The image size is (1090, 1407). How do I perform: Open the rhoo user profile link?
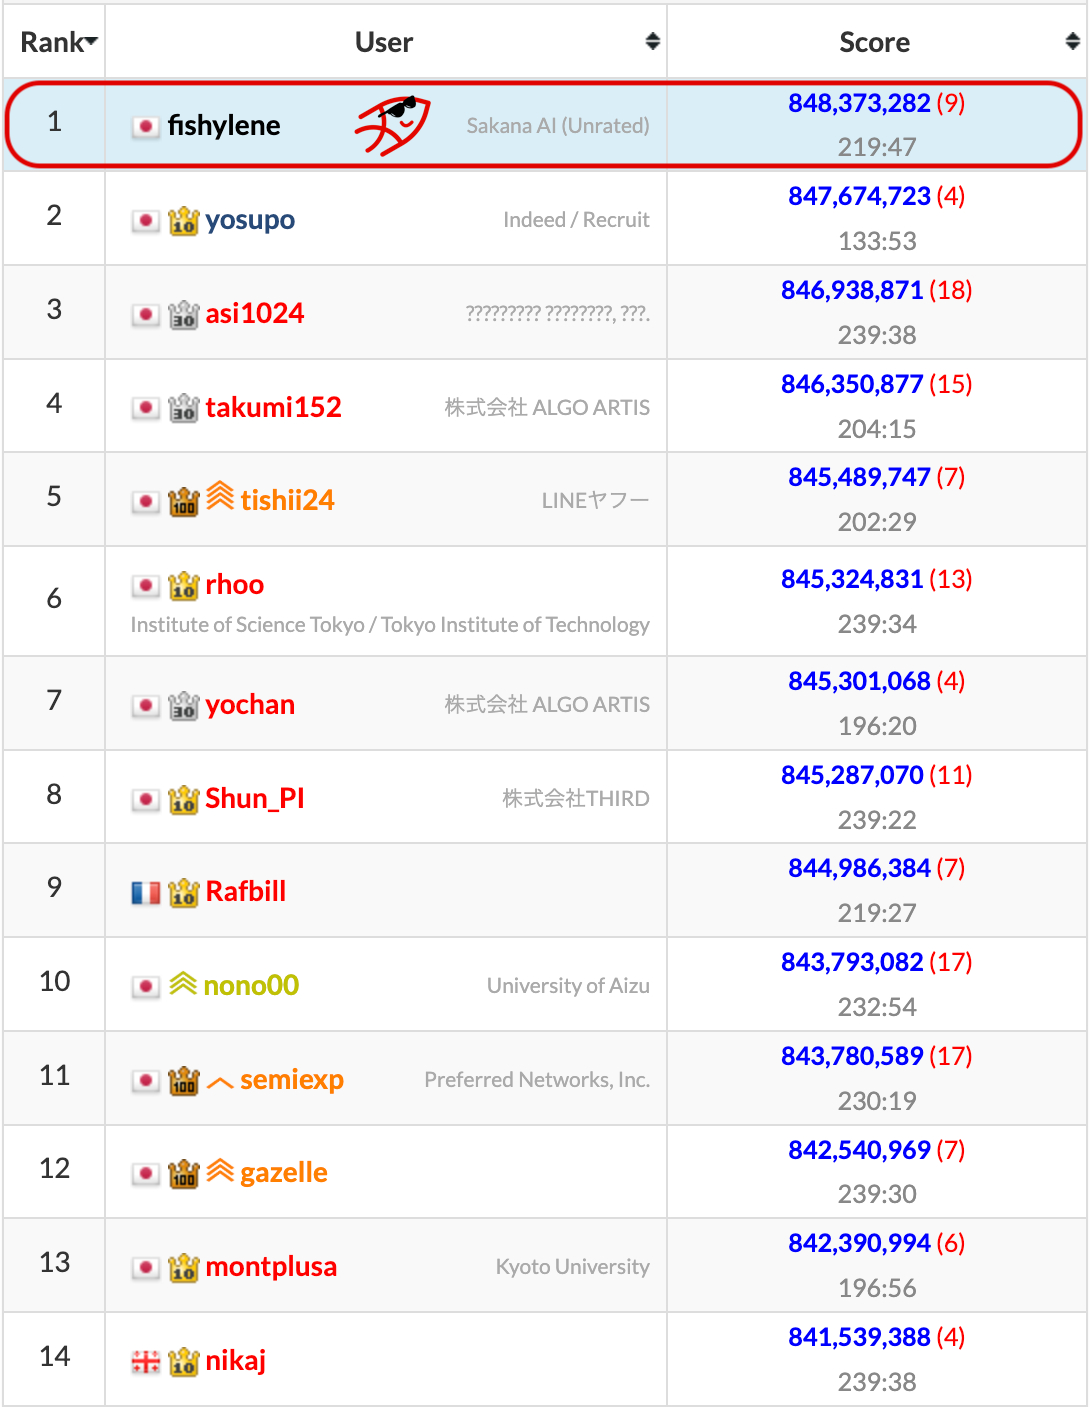click(x=234, y=585)
